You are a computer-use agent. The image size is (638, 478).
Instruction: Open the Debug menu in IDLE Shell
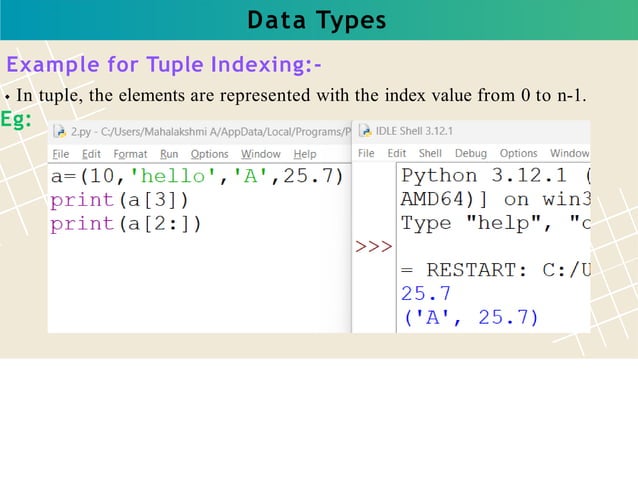click(x=471, y=153)
